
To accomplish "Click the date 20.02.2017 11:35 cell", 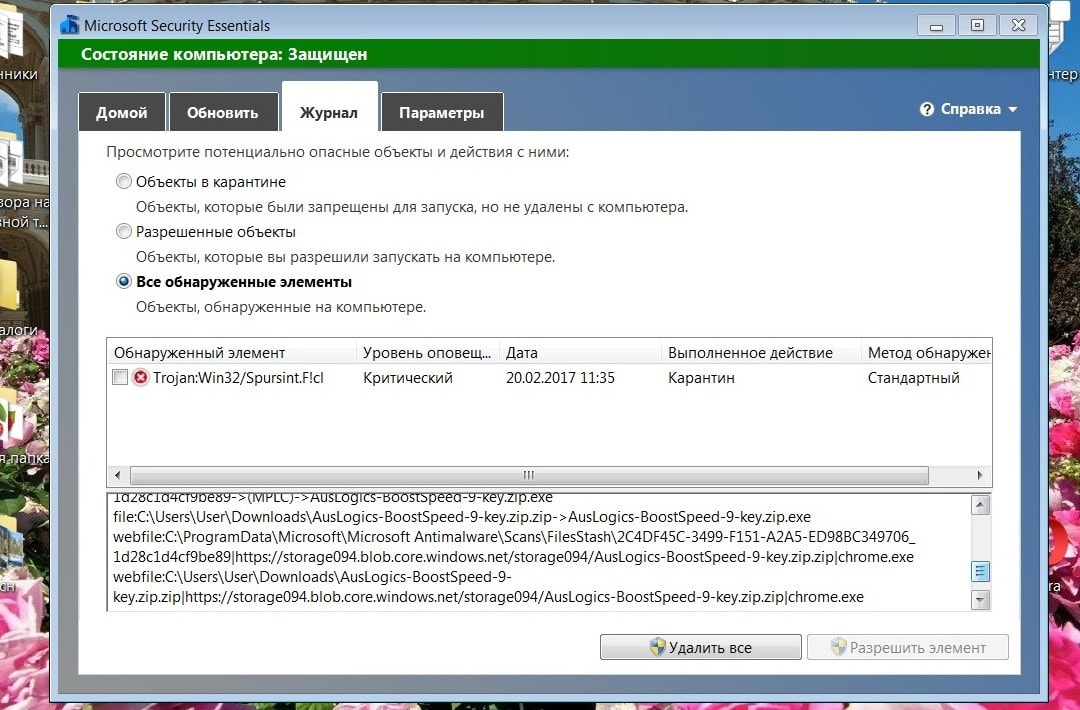I will 560,377.
